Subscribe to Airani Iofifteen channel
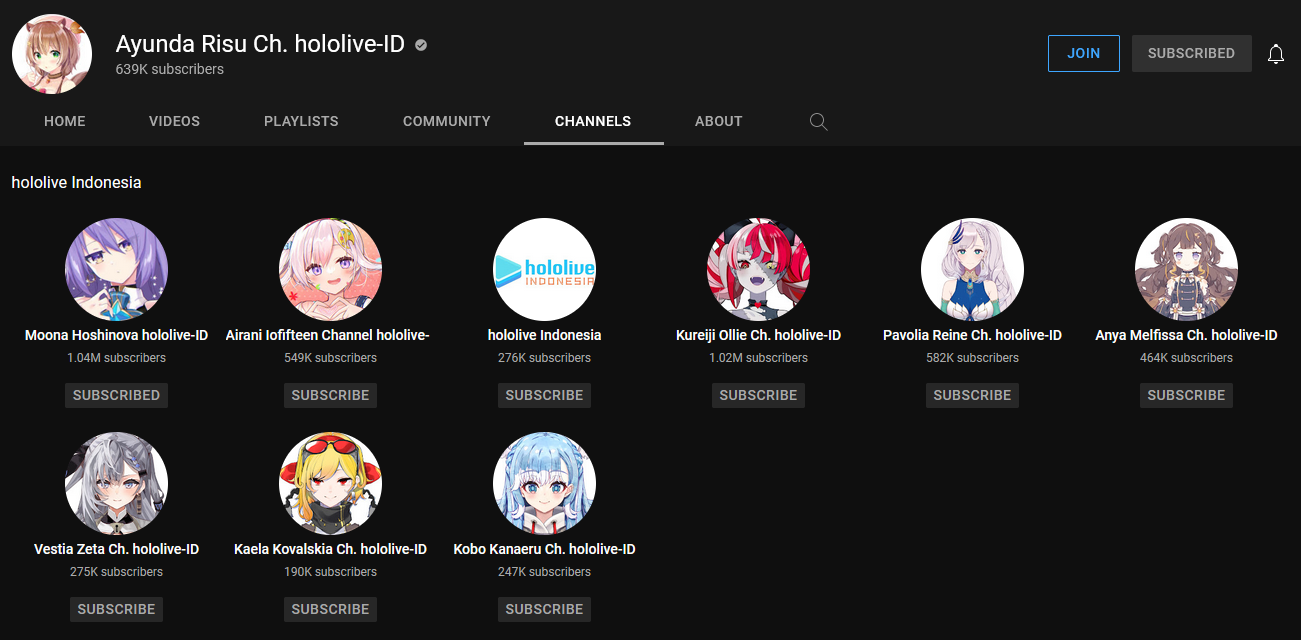The width and height of the screenshot is (1301, 640). coord(330,395)
